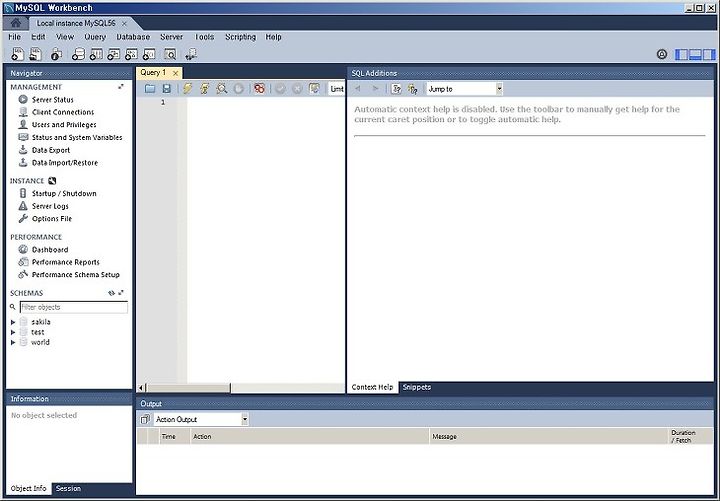Create a new schema toolbar icon
The image size is (720, 501).
pyautogui.click(x=79, y=54)
